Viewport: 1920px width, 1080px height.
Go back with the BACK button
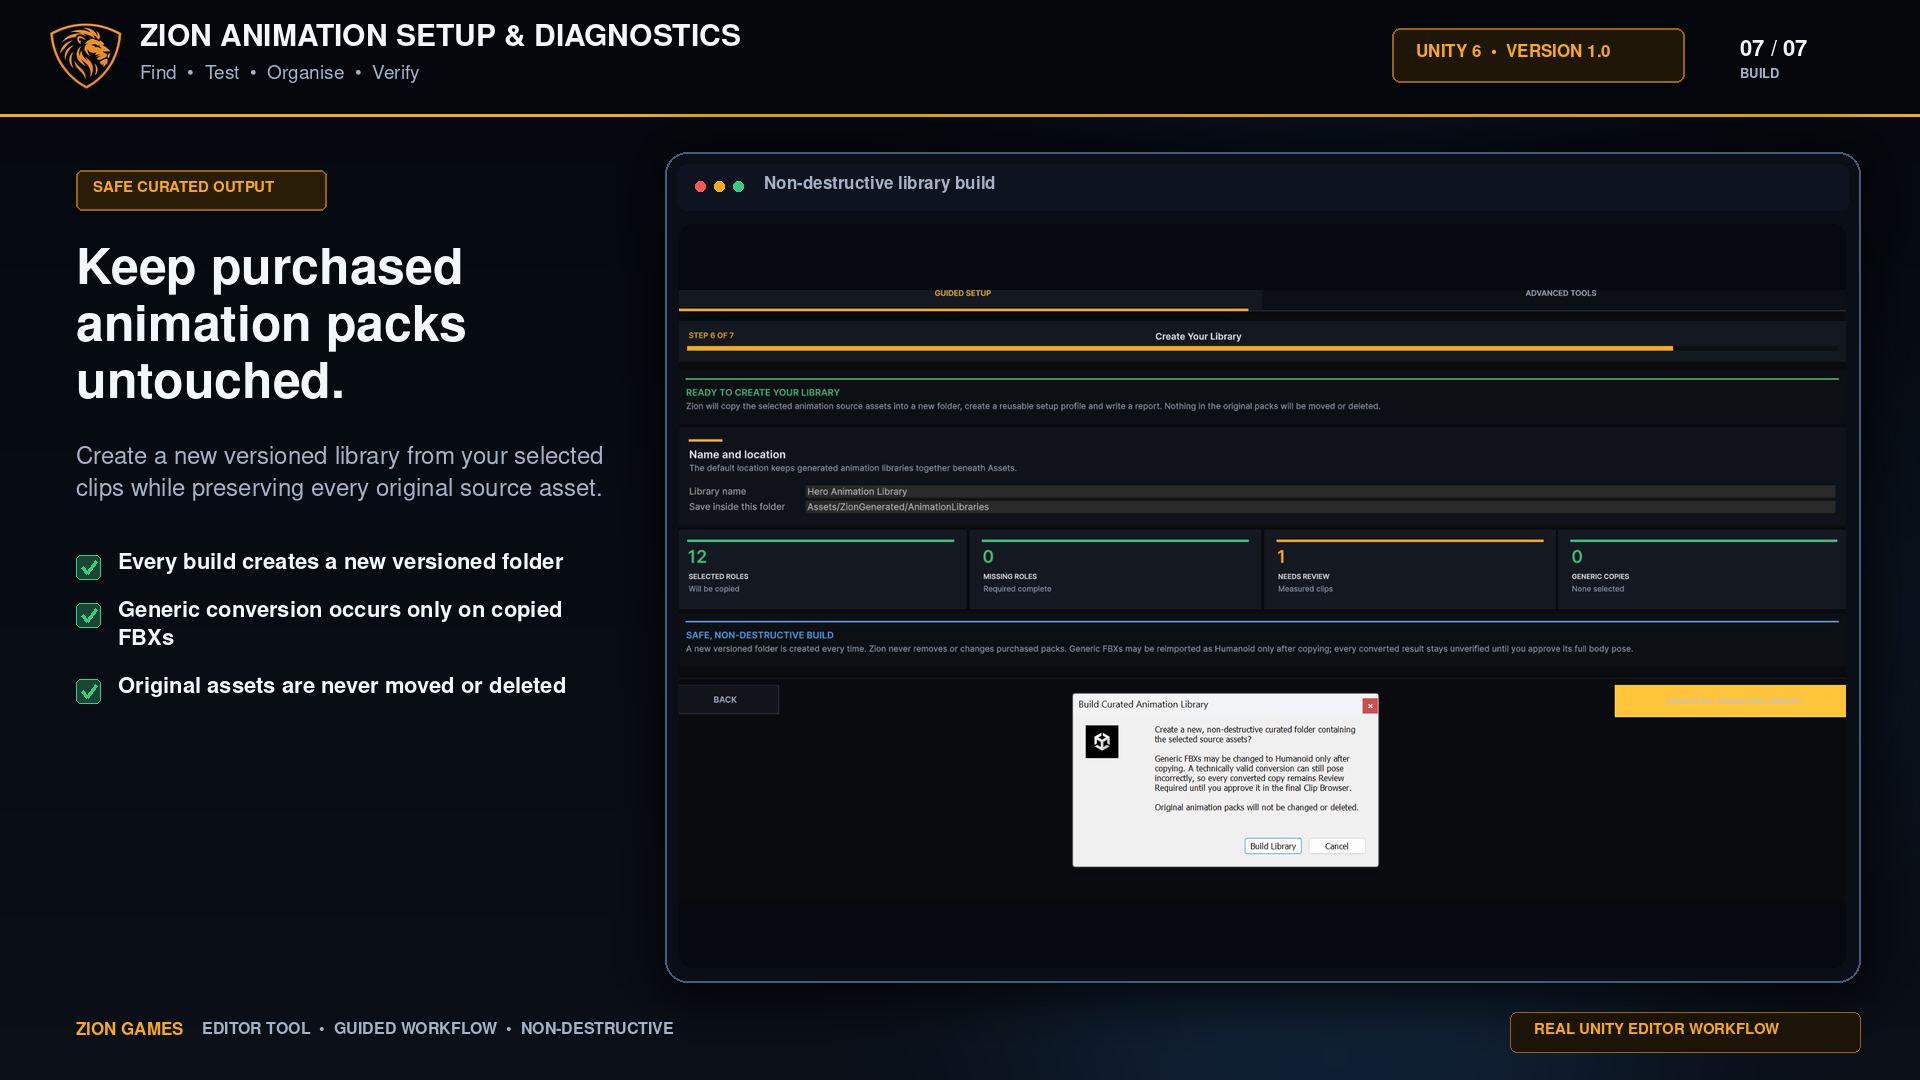tap(728, 700)
